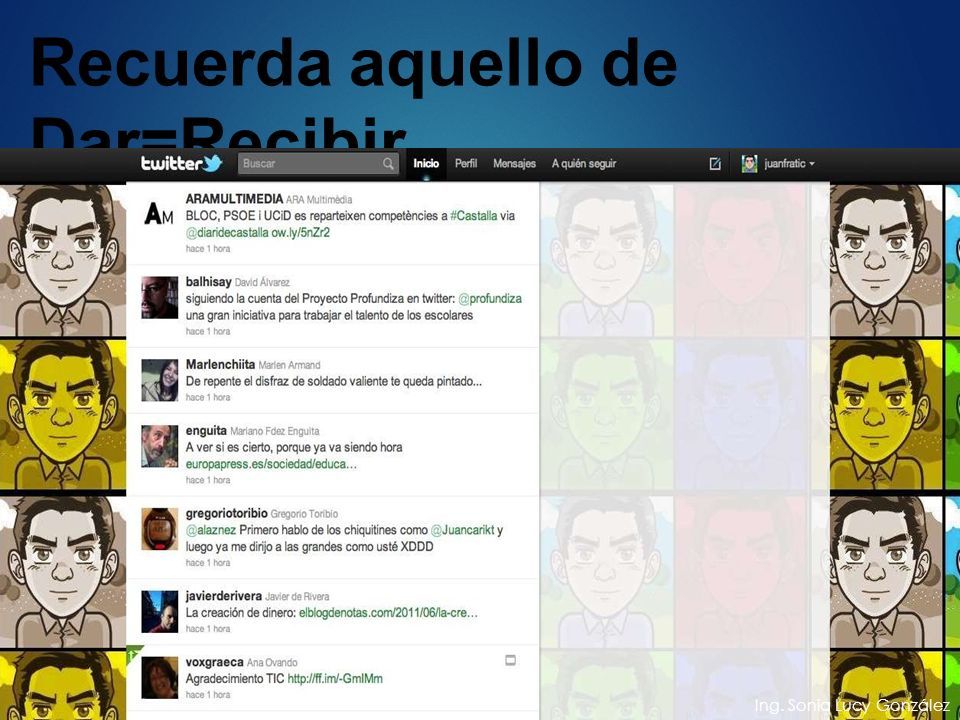Open the Perfil tab
Screen dimensions: 960x720
[466, 163]
